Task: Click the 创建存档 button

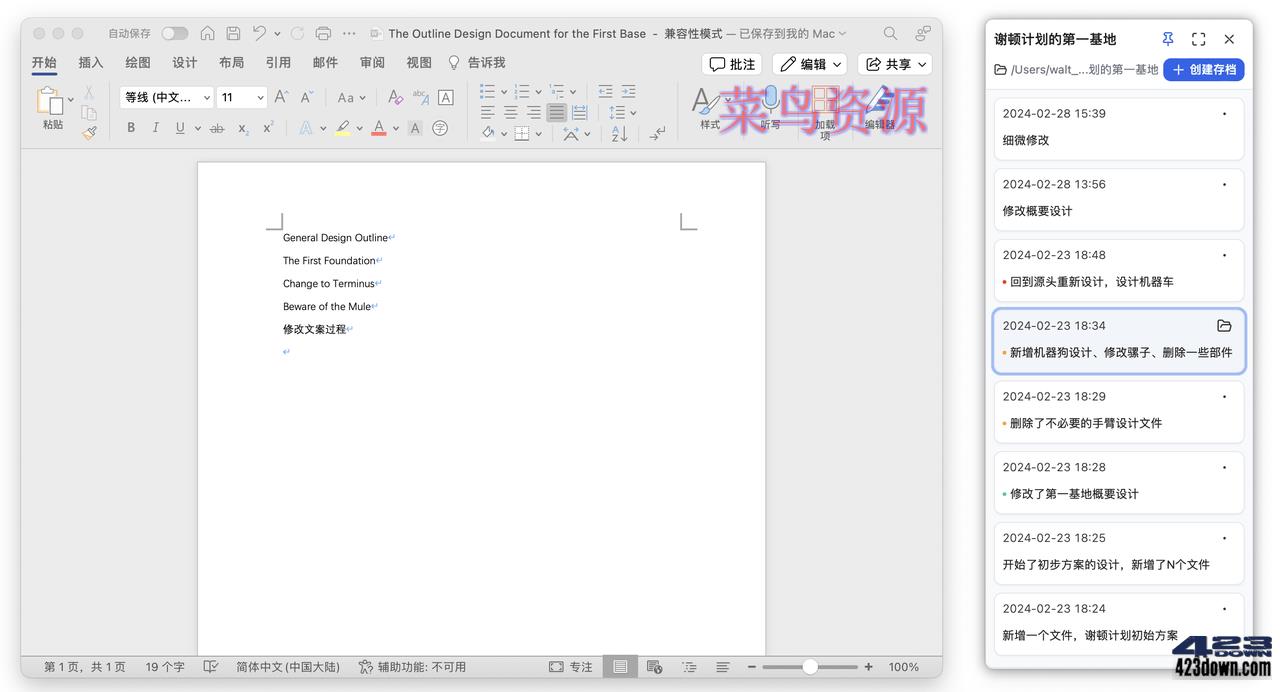Action: [1204, 69]
